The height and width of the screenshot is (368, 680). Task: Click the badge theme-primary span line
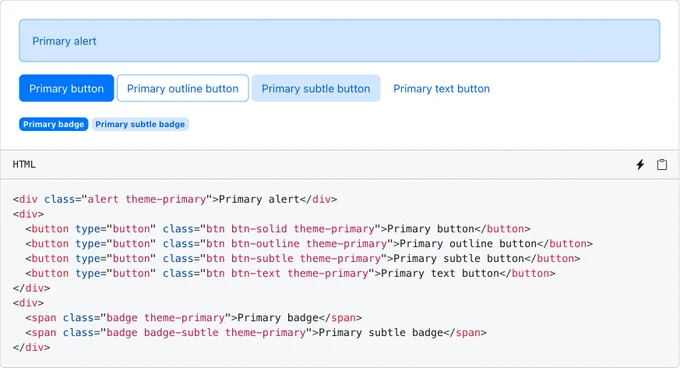pyautogui.click(x=193, y=318)
